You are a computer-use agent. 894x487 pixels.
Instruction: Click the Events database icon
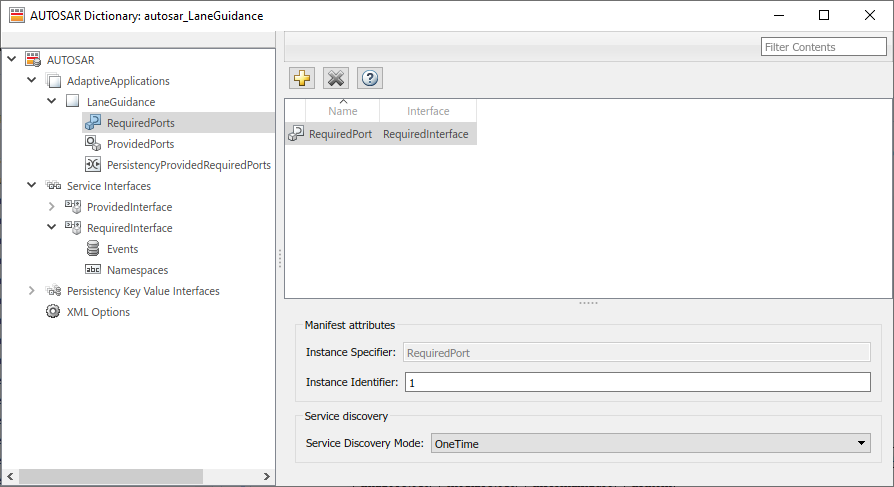click(93, 248)
